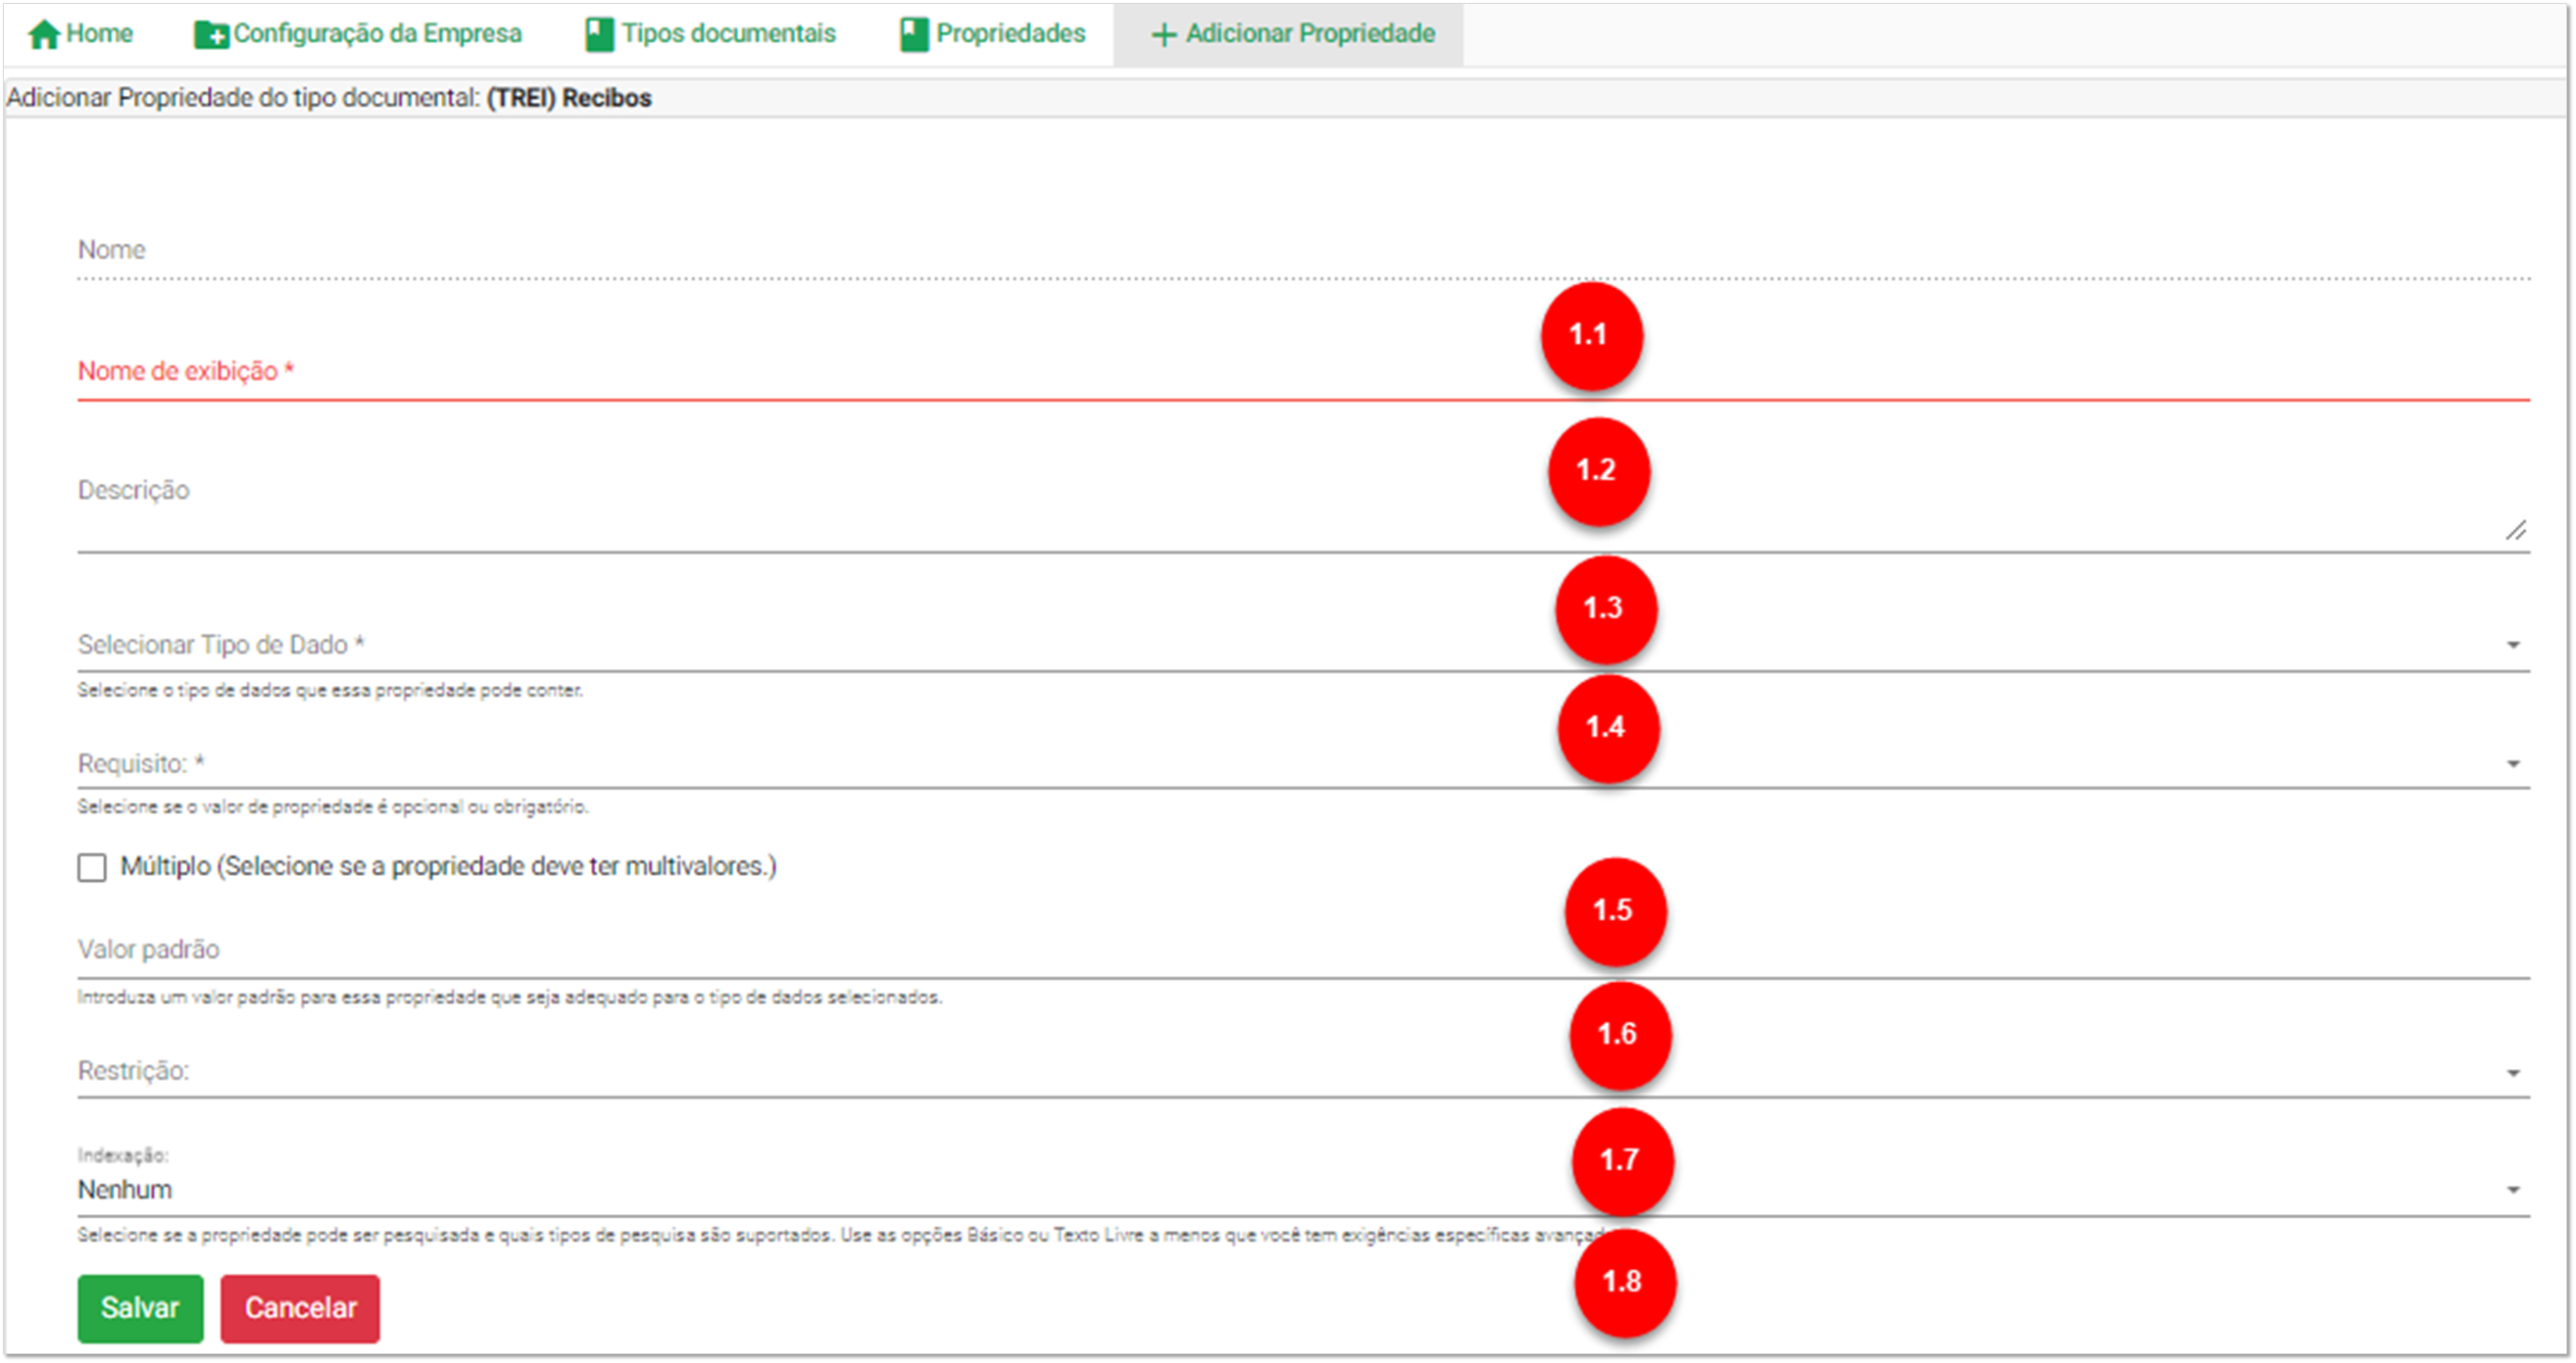Viewport: 2576px width, 1363px height.
Task: Click the Cancelar button
Action: pyautogui.click(x=300, y=1308)
